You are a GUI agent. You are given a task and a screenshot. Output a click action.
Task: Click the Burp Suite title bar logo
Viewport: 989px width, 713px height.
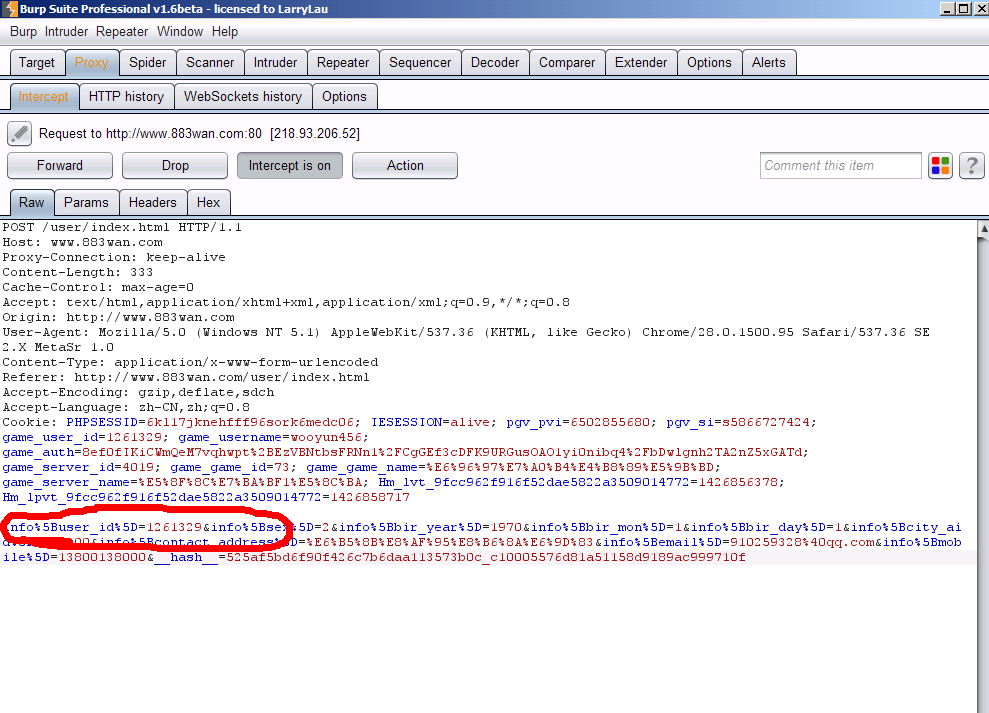(9, 9)
